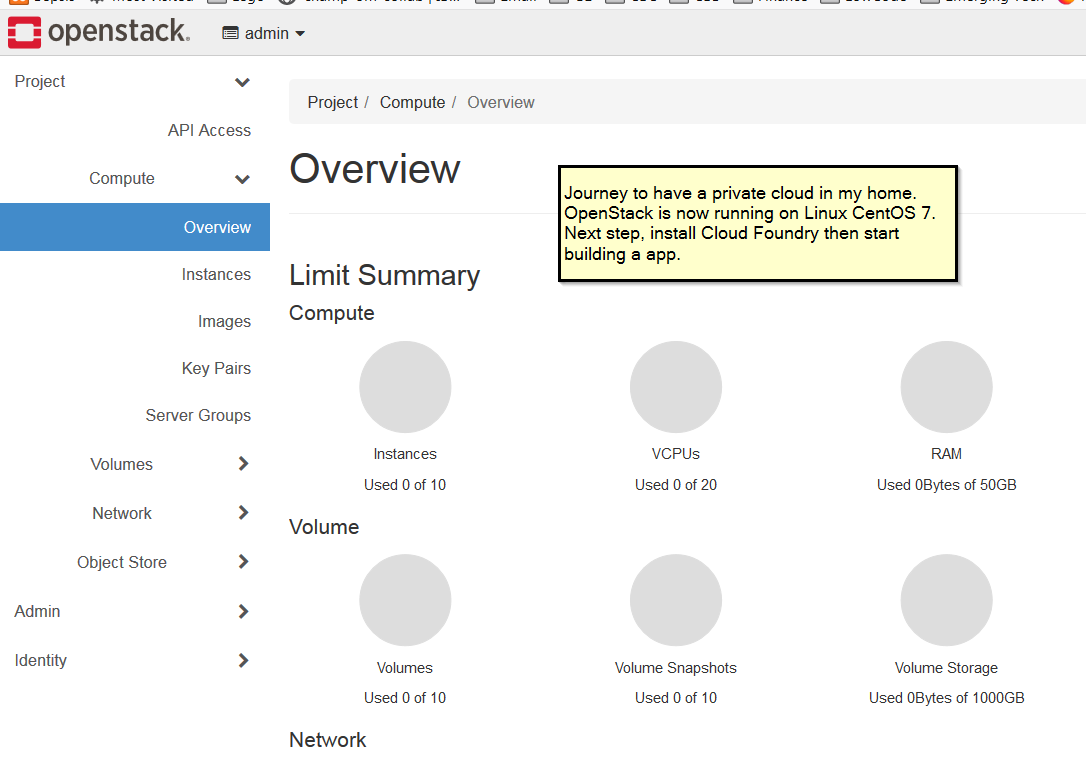
Task: Click the Volume Storage pie chart
Action: (x=947, y=600)
